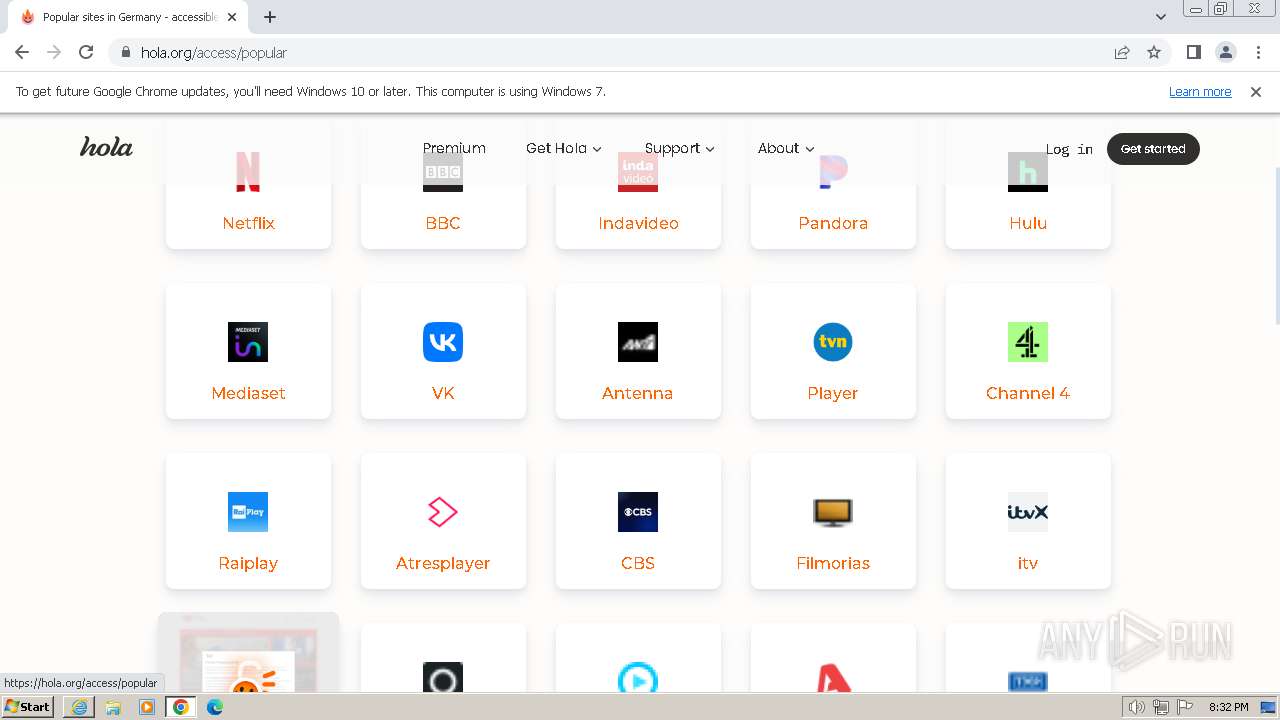1280x720 pixels.
Task: Open the Channel 4 logo icon
Action: pos(1028,342)
